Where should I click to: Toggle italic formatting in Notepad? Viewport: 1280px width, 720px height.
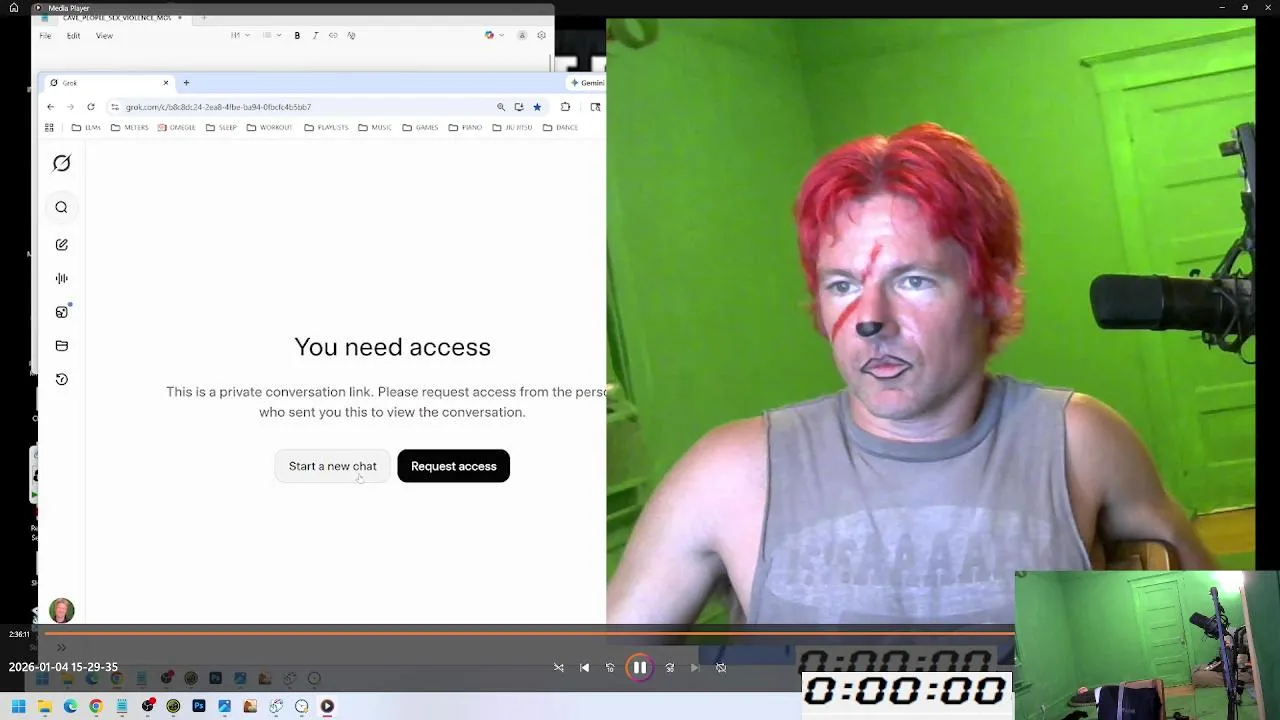(x=315, y=36)
